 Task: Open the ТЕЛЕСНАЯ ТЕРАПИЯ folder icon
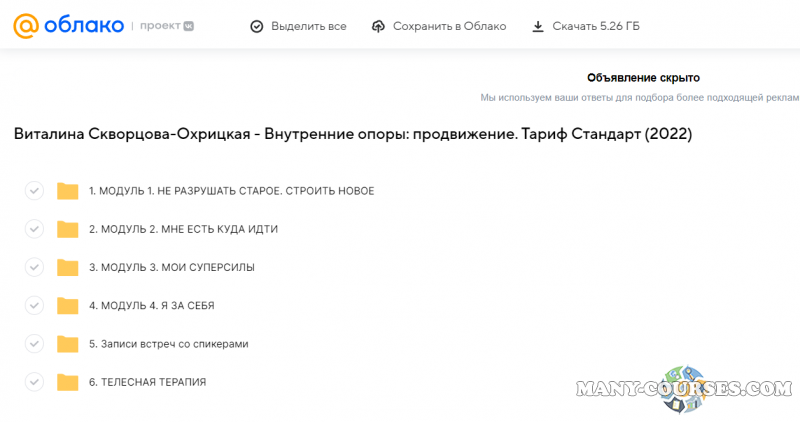pos(67,381)
